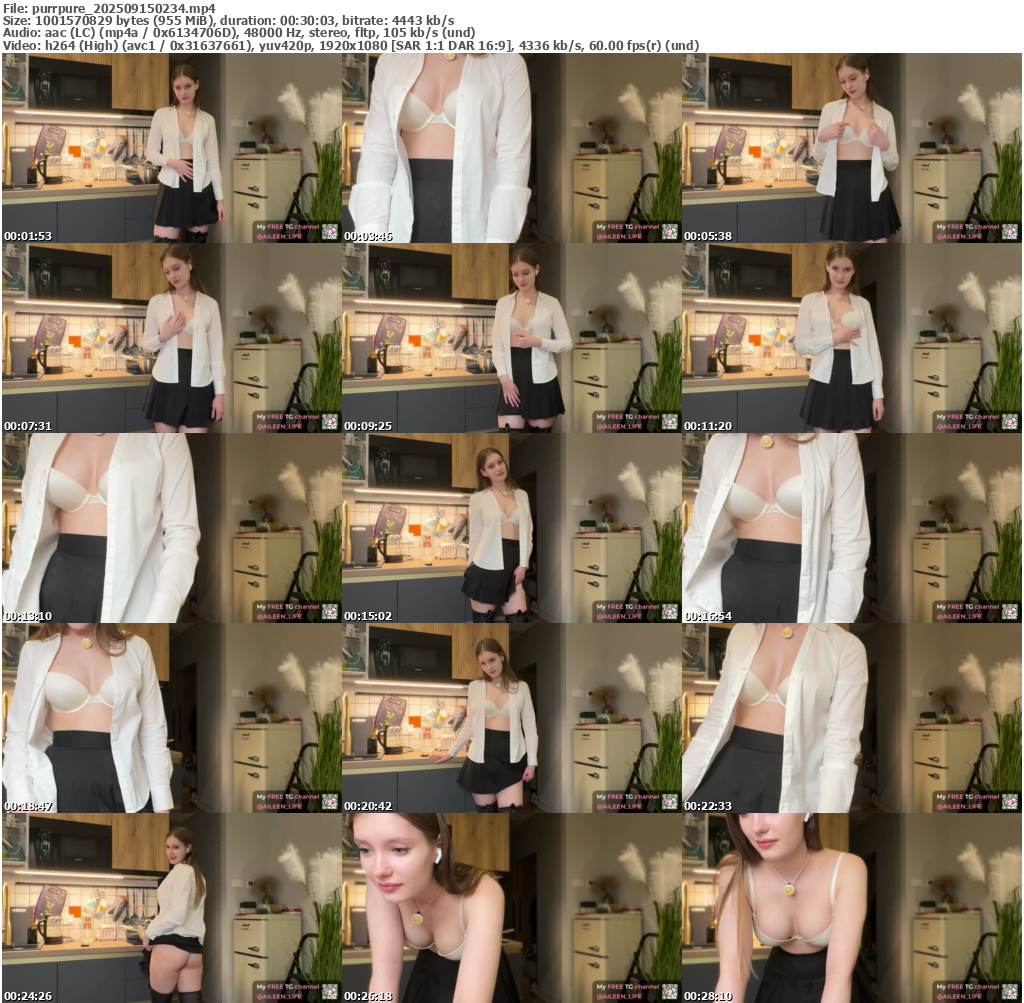Select the "Size: 1001570829 bytes" header line
The image size is (1024, 1003).
[229, 20]
